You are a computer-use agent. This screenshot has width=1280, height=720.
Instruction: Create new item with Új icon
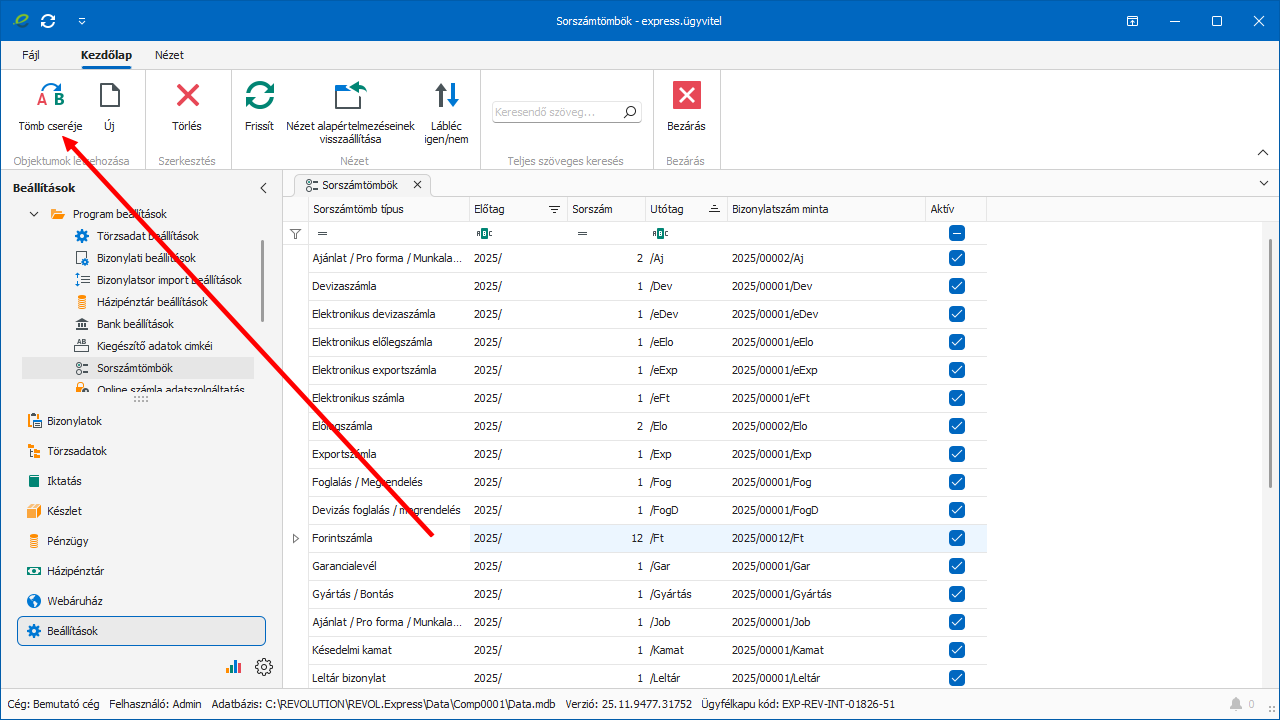(109, 96)
